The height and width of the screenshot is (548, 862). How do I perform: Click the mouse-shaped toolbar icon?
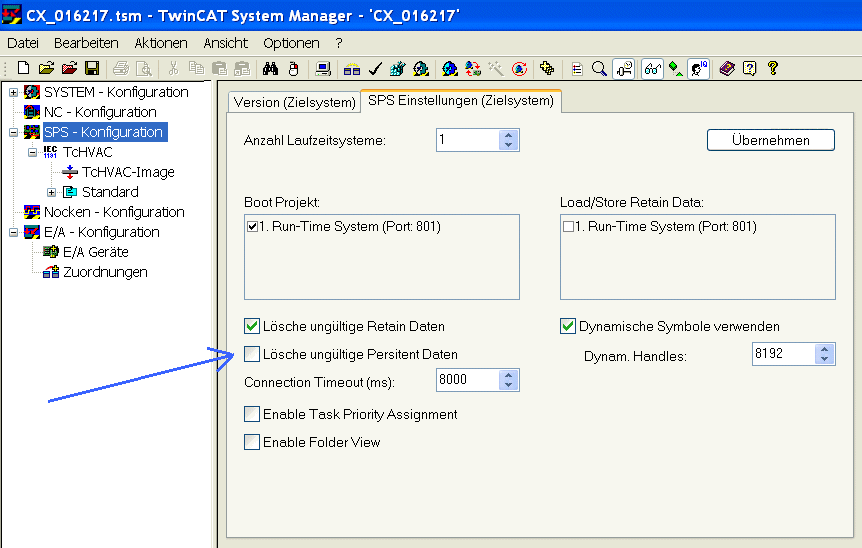294,68
